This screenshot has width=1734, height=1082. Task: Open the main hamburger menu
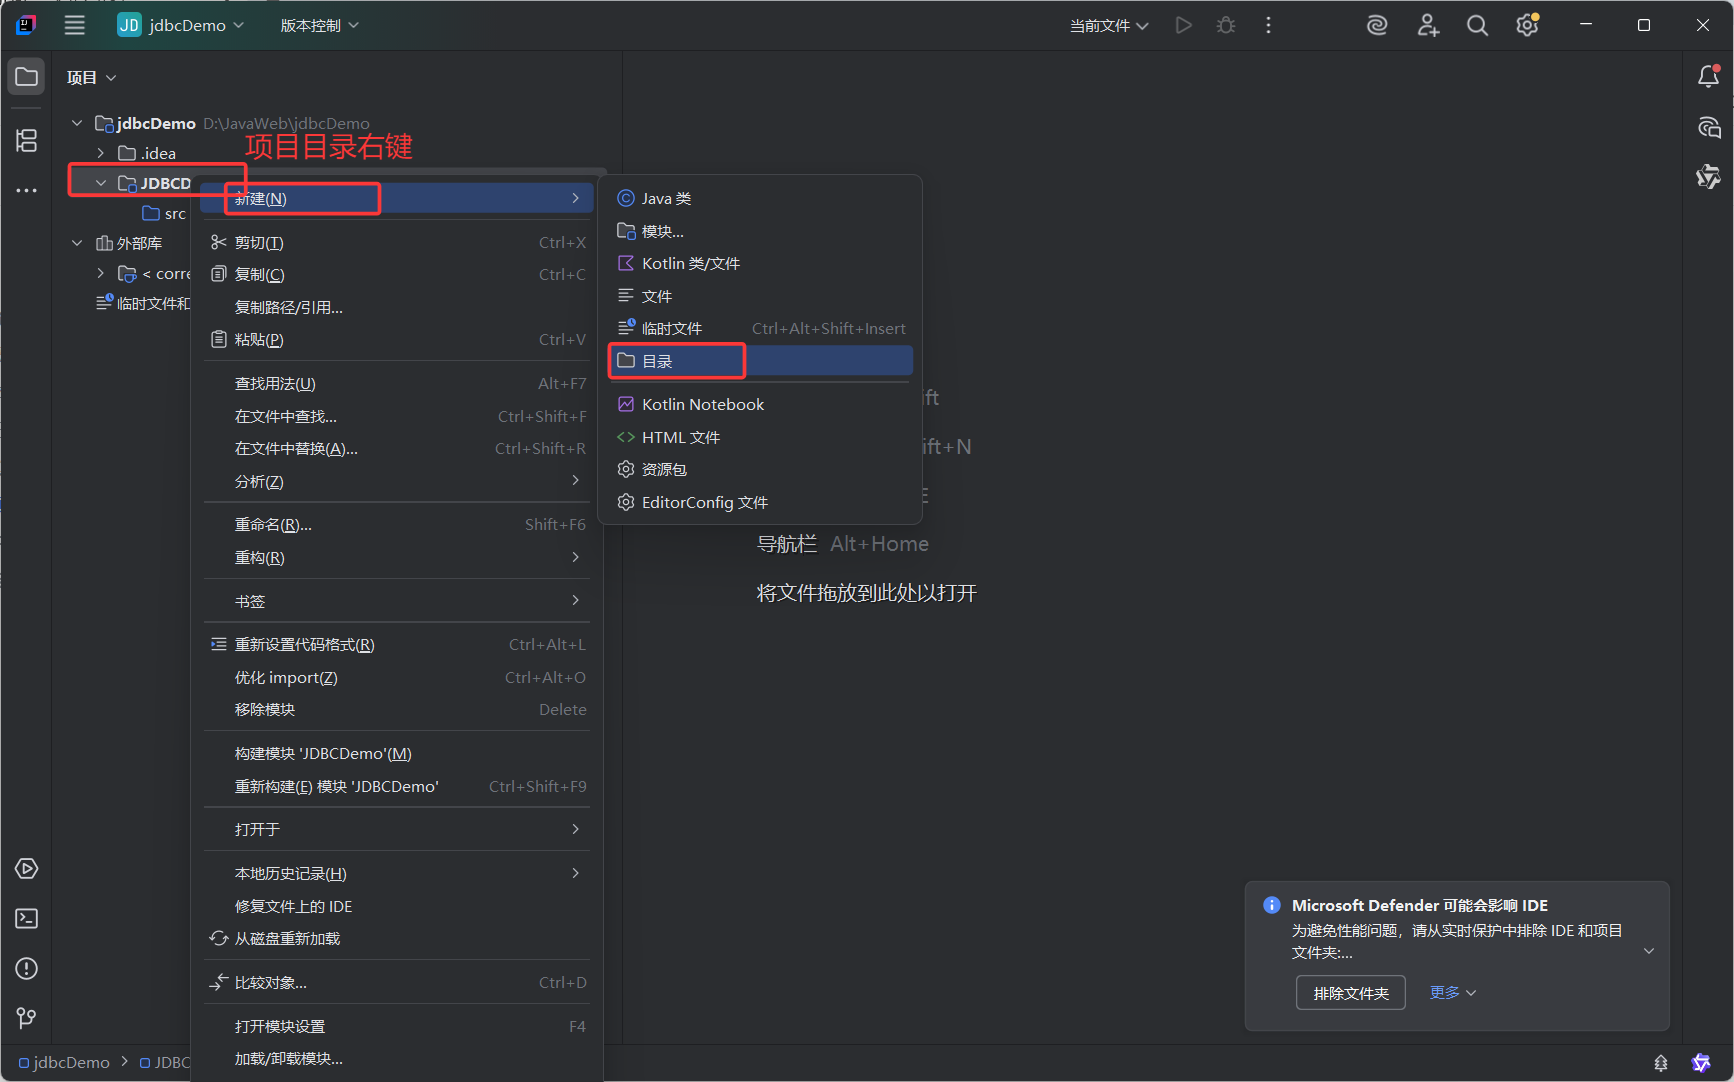pyautogui.click(x=75, y=25)
